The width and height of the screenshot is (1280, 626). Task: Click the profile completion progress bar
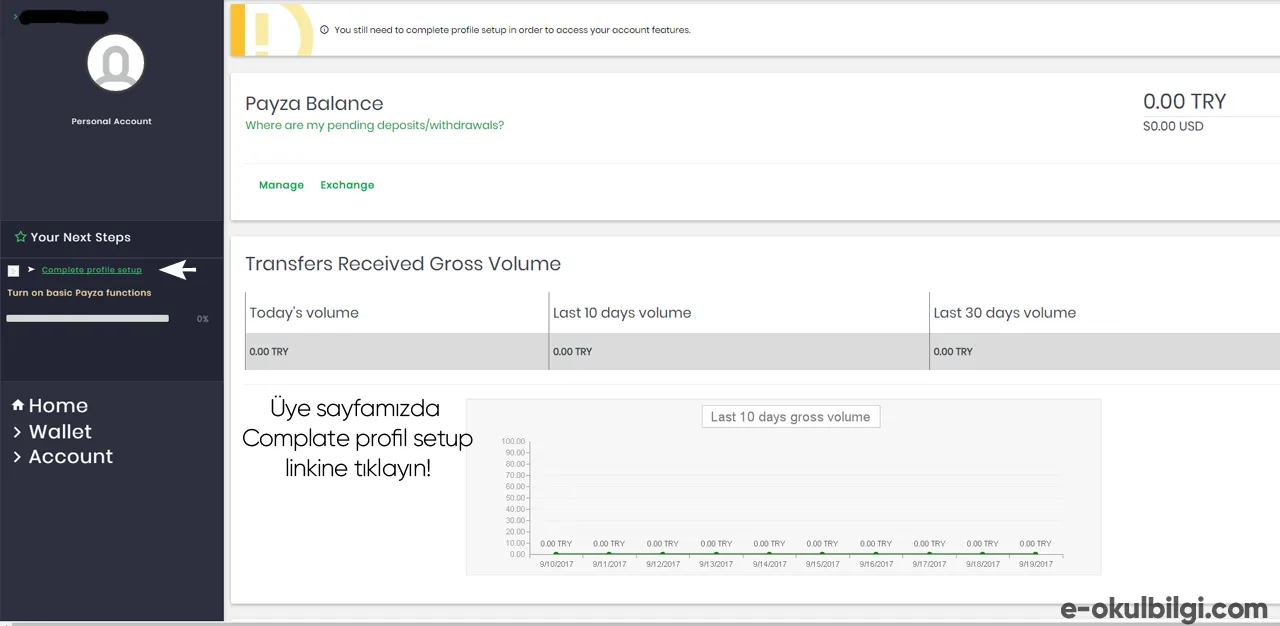coord(88,318)
